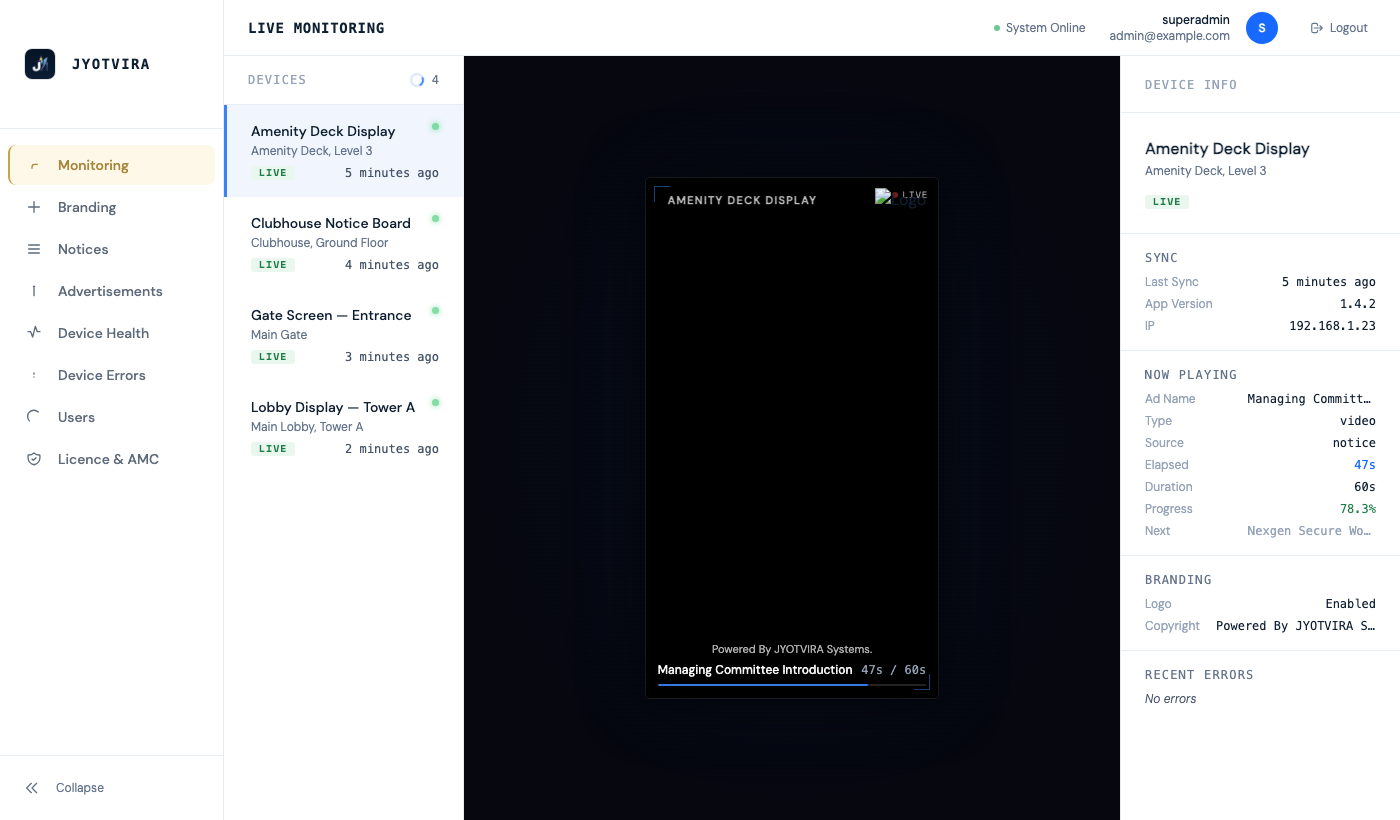This screenshot has height=820, width=1400.
Task: Click the Elapsed value 47s
Action: tap(1365, 465)
